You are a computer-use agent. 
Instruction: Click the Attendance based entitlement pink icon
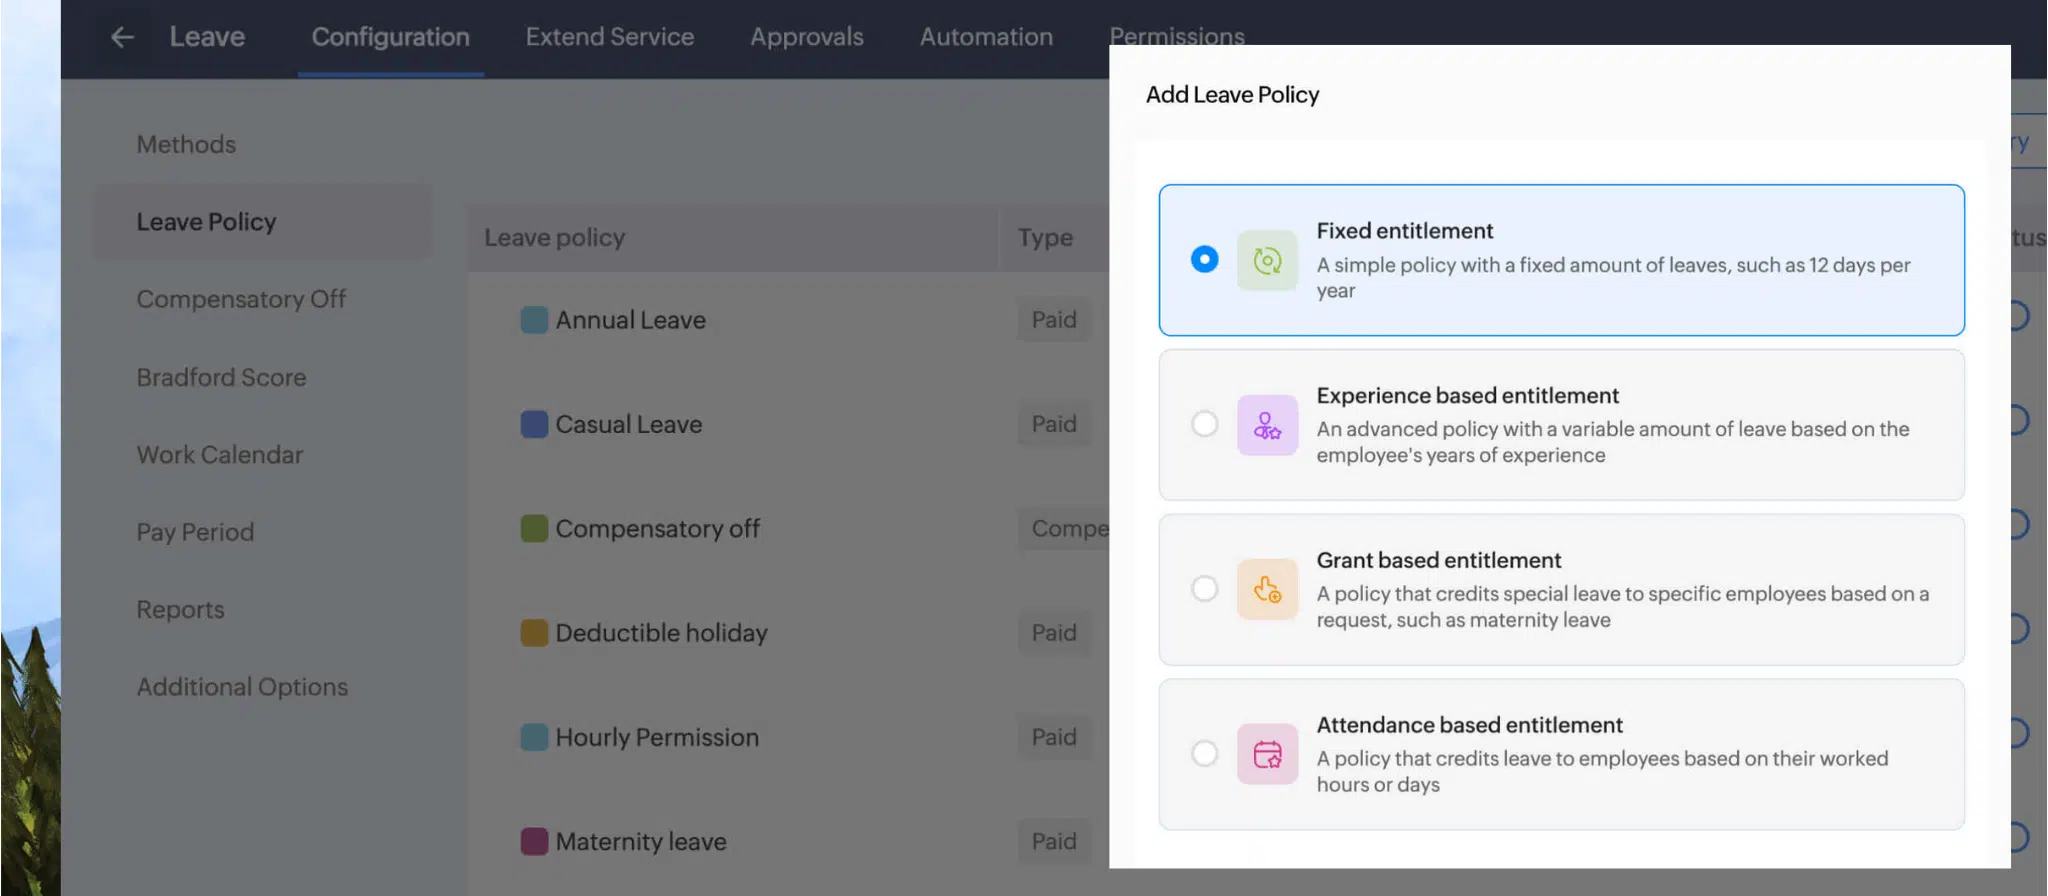click(1267, 754)
